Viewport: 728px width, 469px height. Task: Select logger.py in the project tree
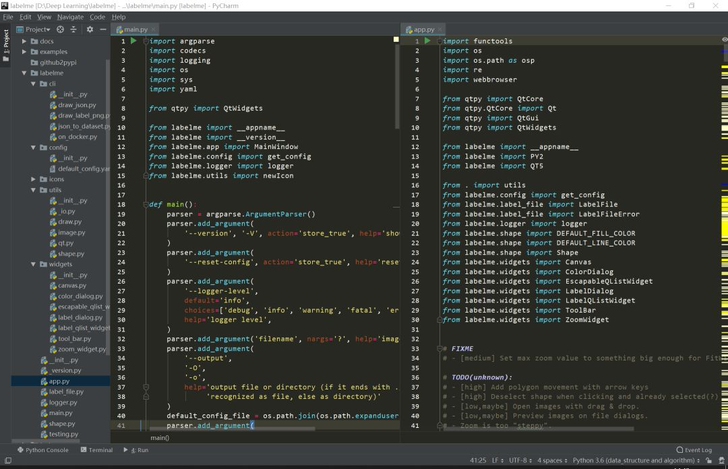tap(59, 403)
